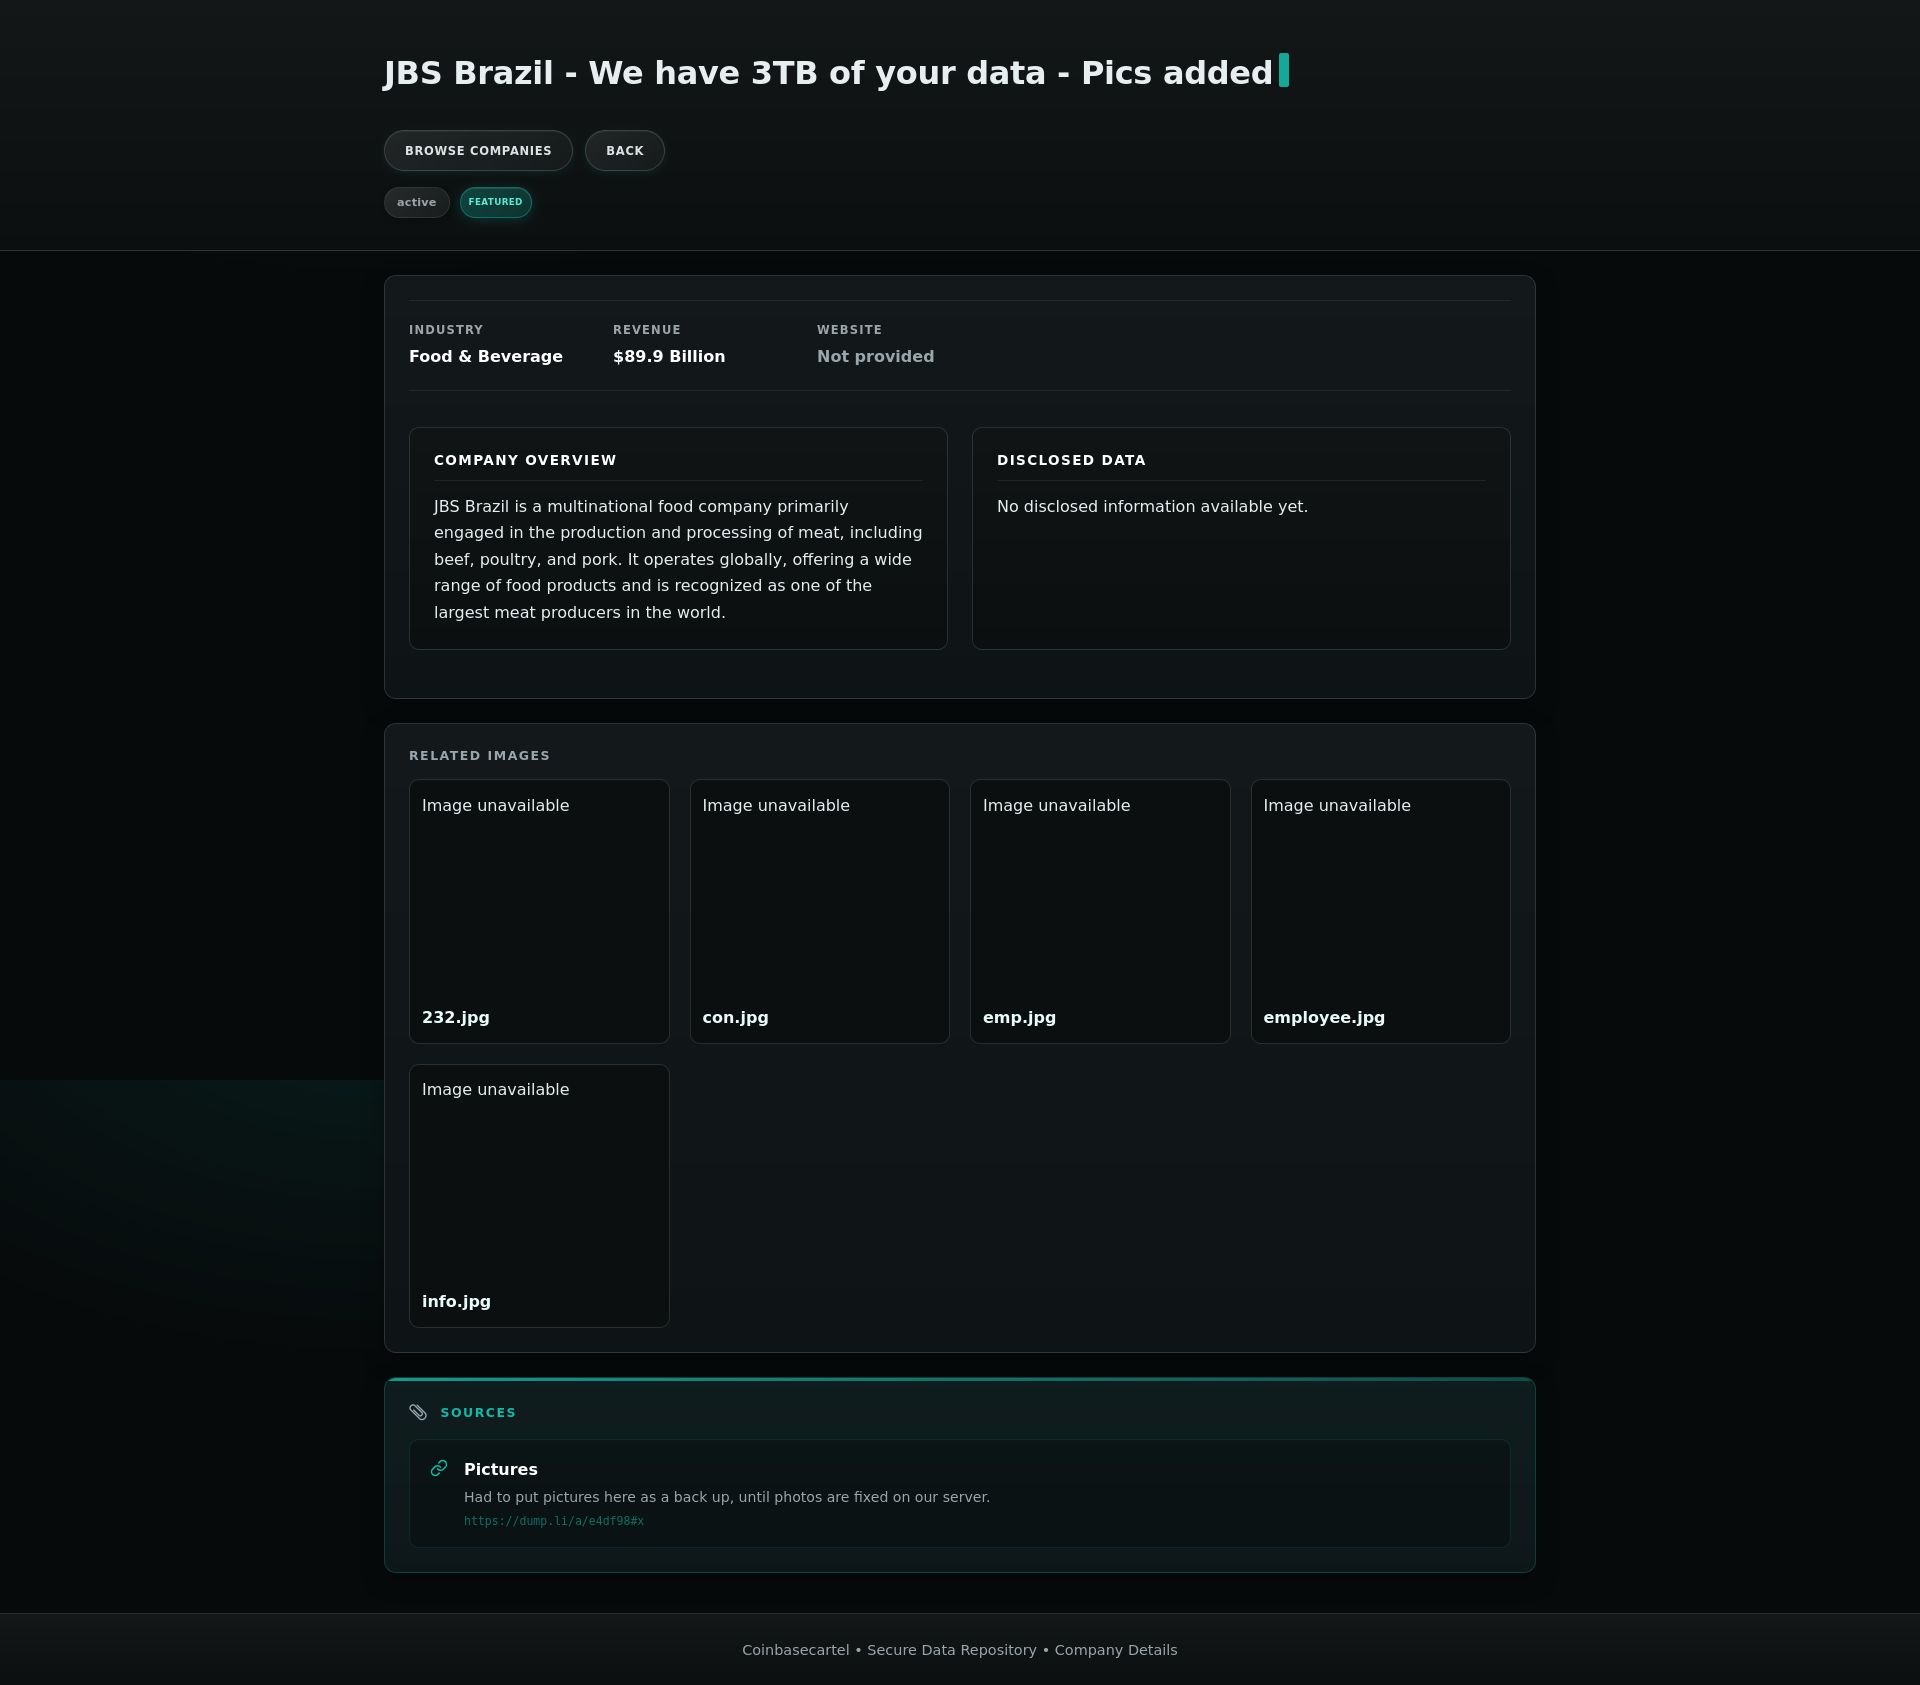Open the con.jpg image thumbnail

pos(819,911)
